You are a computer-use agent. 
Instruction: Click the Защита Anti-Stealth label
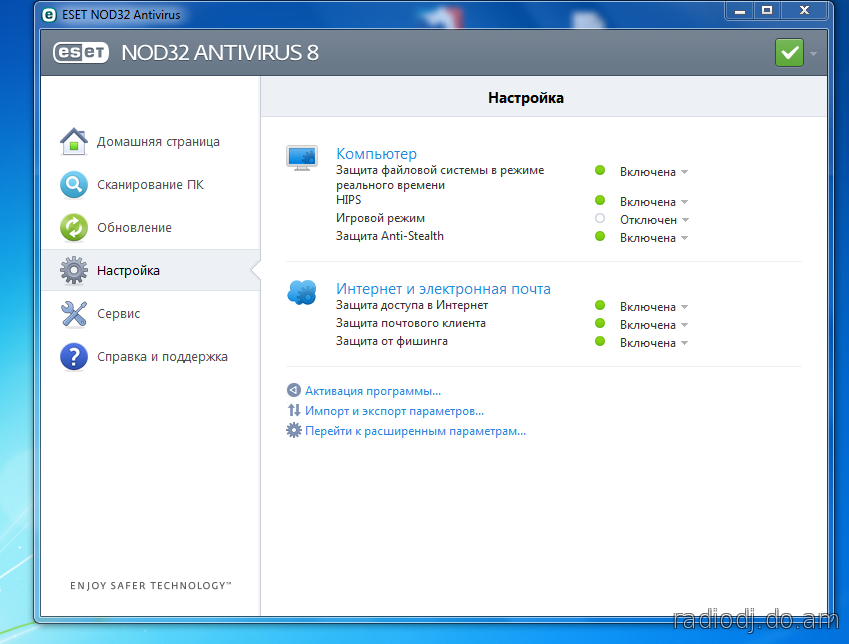pyautogui.click(x=389, y=236)
